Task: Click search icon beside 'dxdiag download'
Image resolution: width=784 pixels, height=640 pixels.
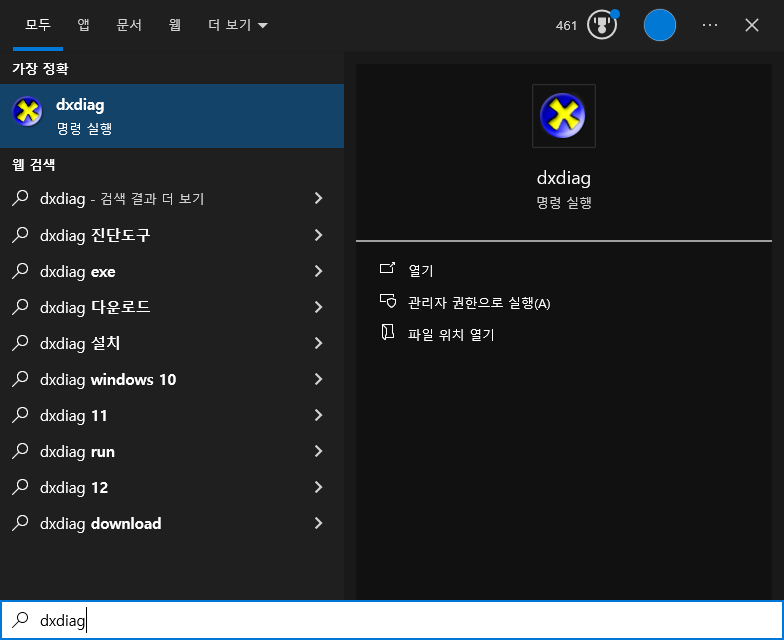Action: [x=20, y=522]
